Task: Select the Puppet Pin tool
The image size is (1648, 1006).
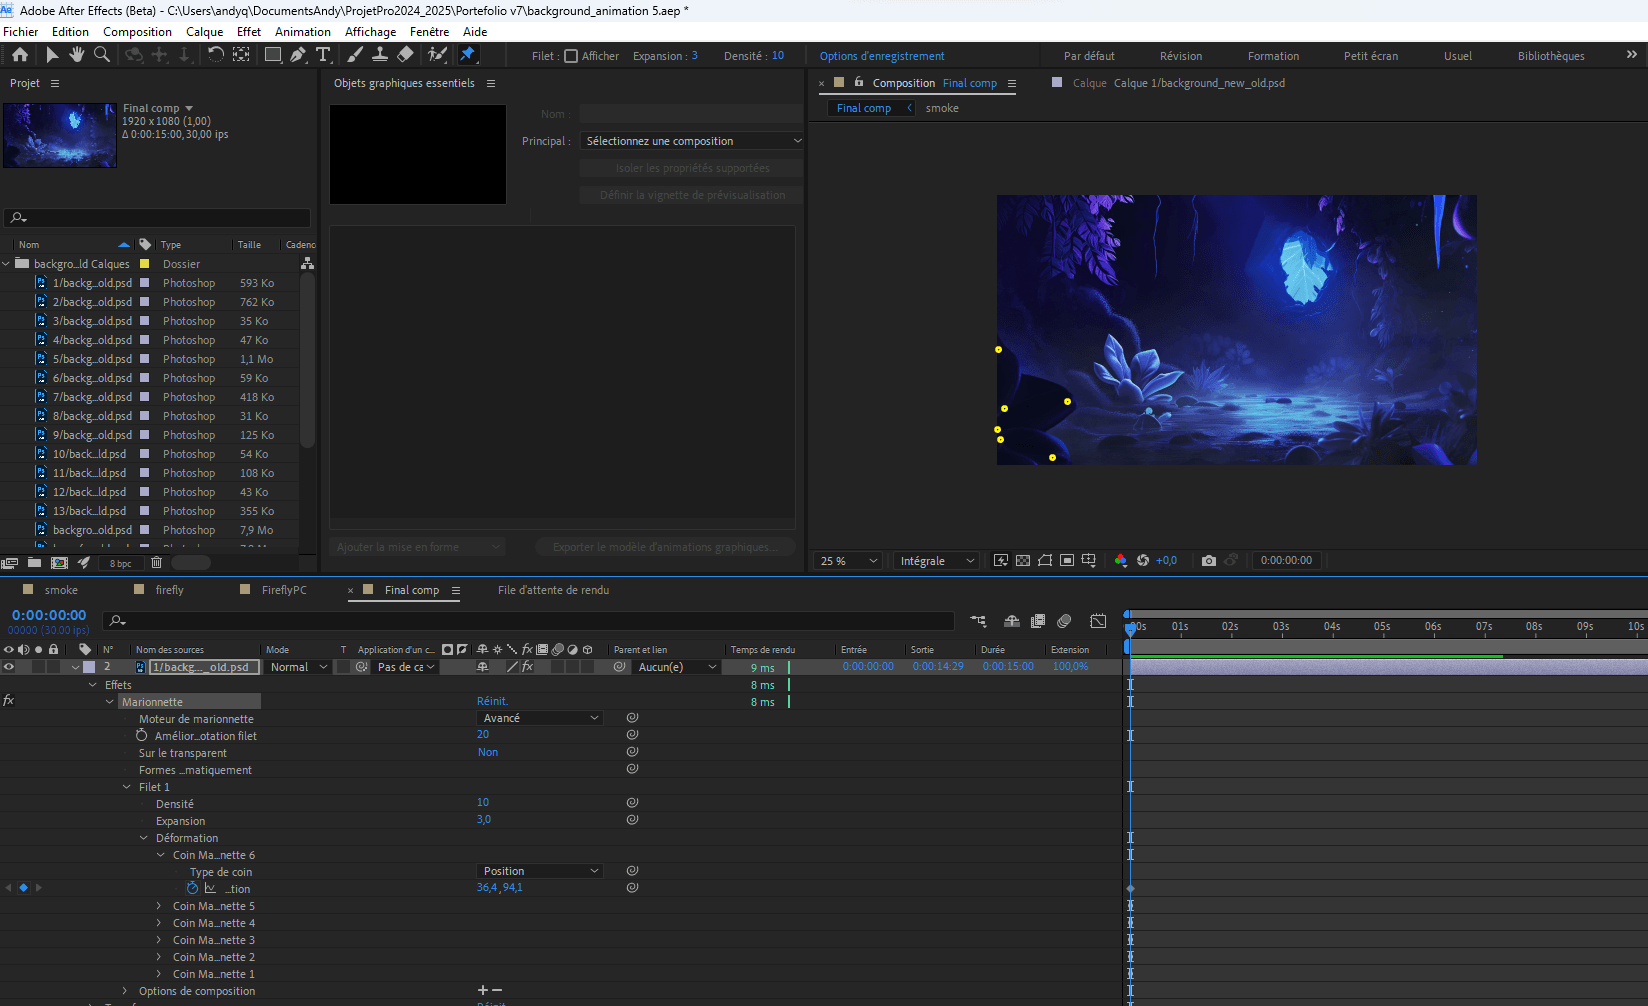Action: click(x=468, y=55)
